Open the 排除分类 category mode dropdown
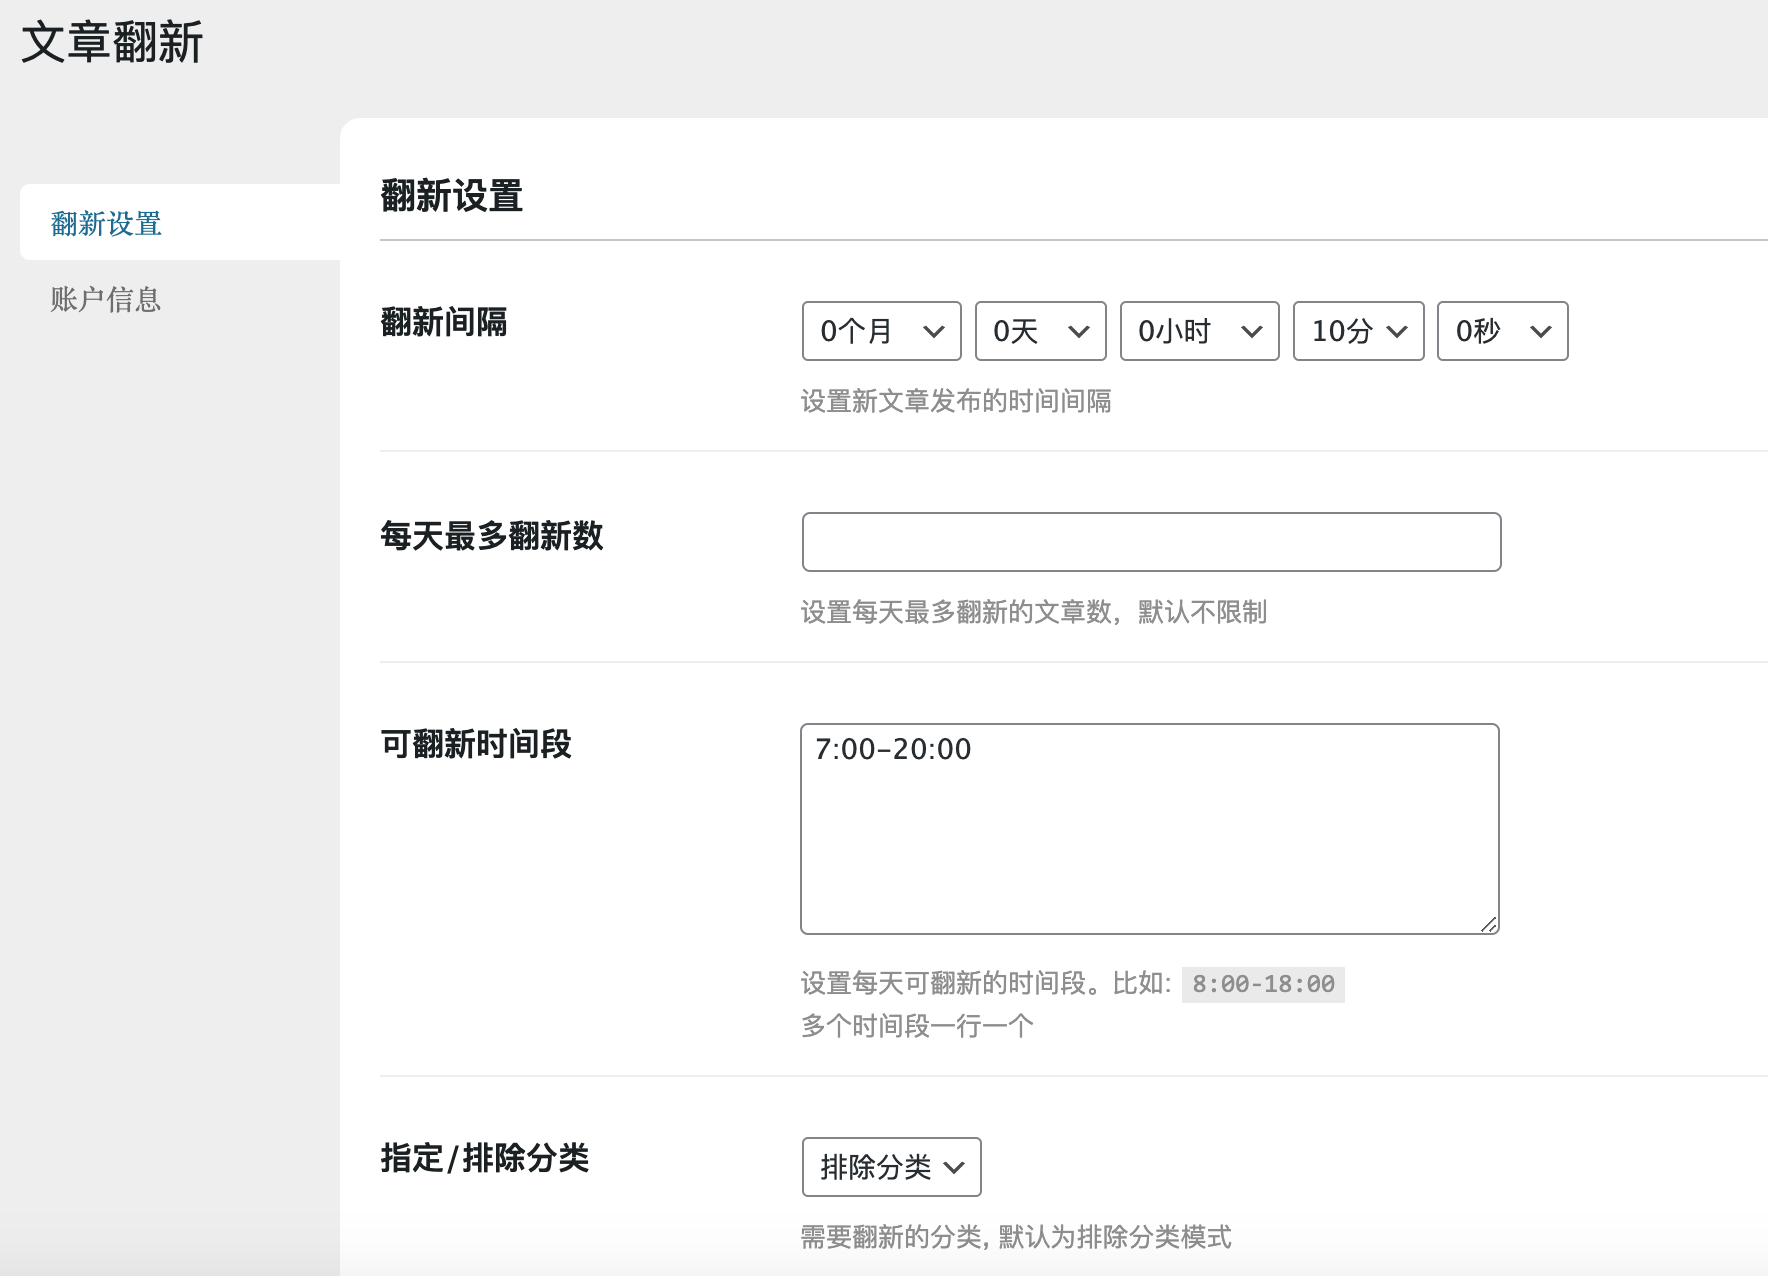The image size is (1768, 1276). 890,1167
